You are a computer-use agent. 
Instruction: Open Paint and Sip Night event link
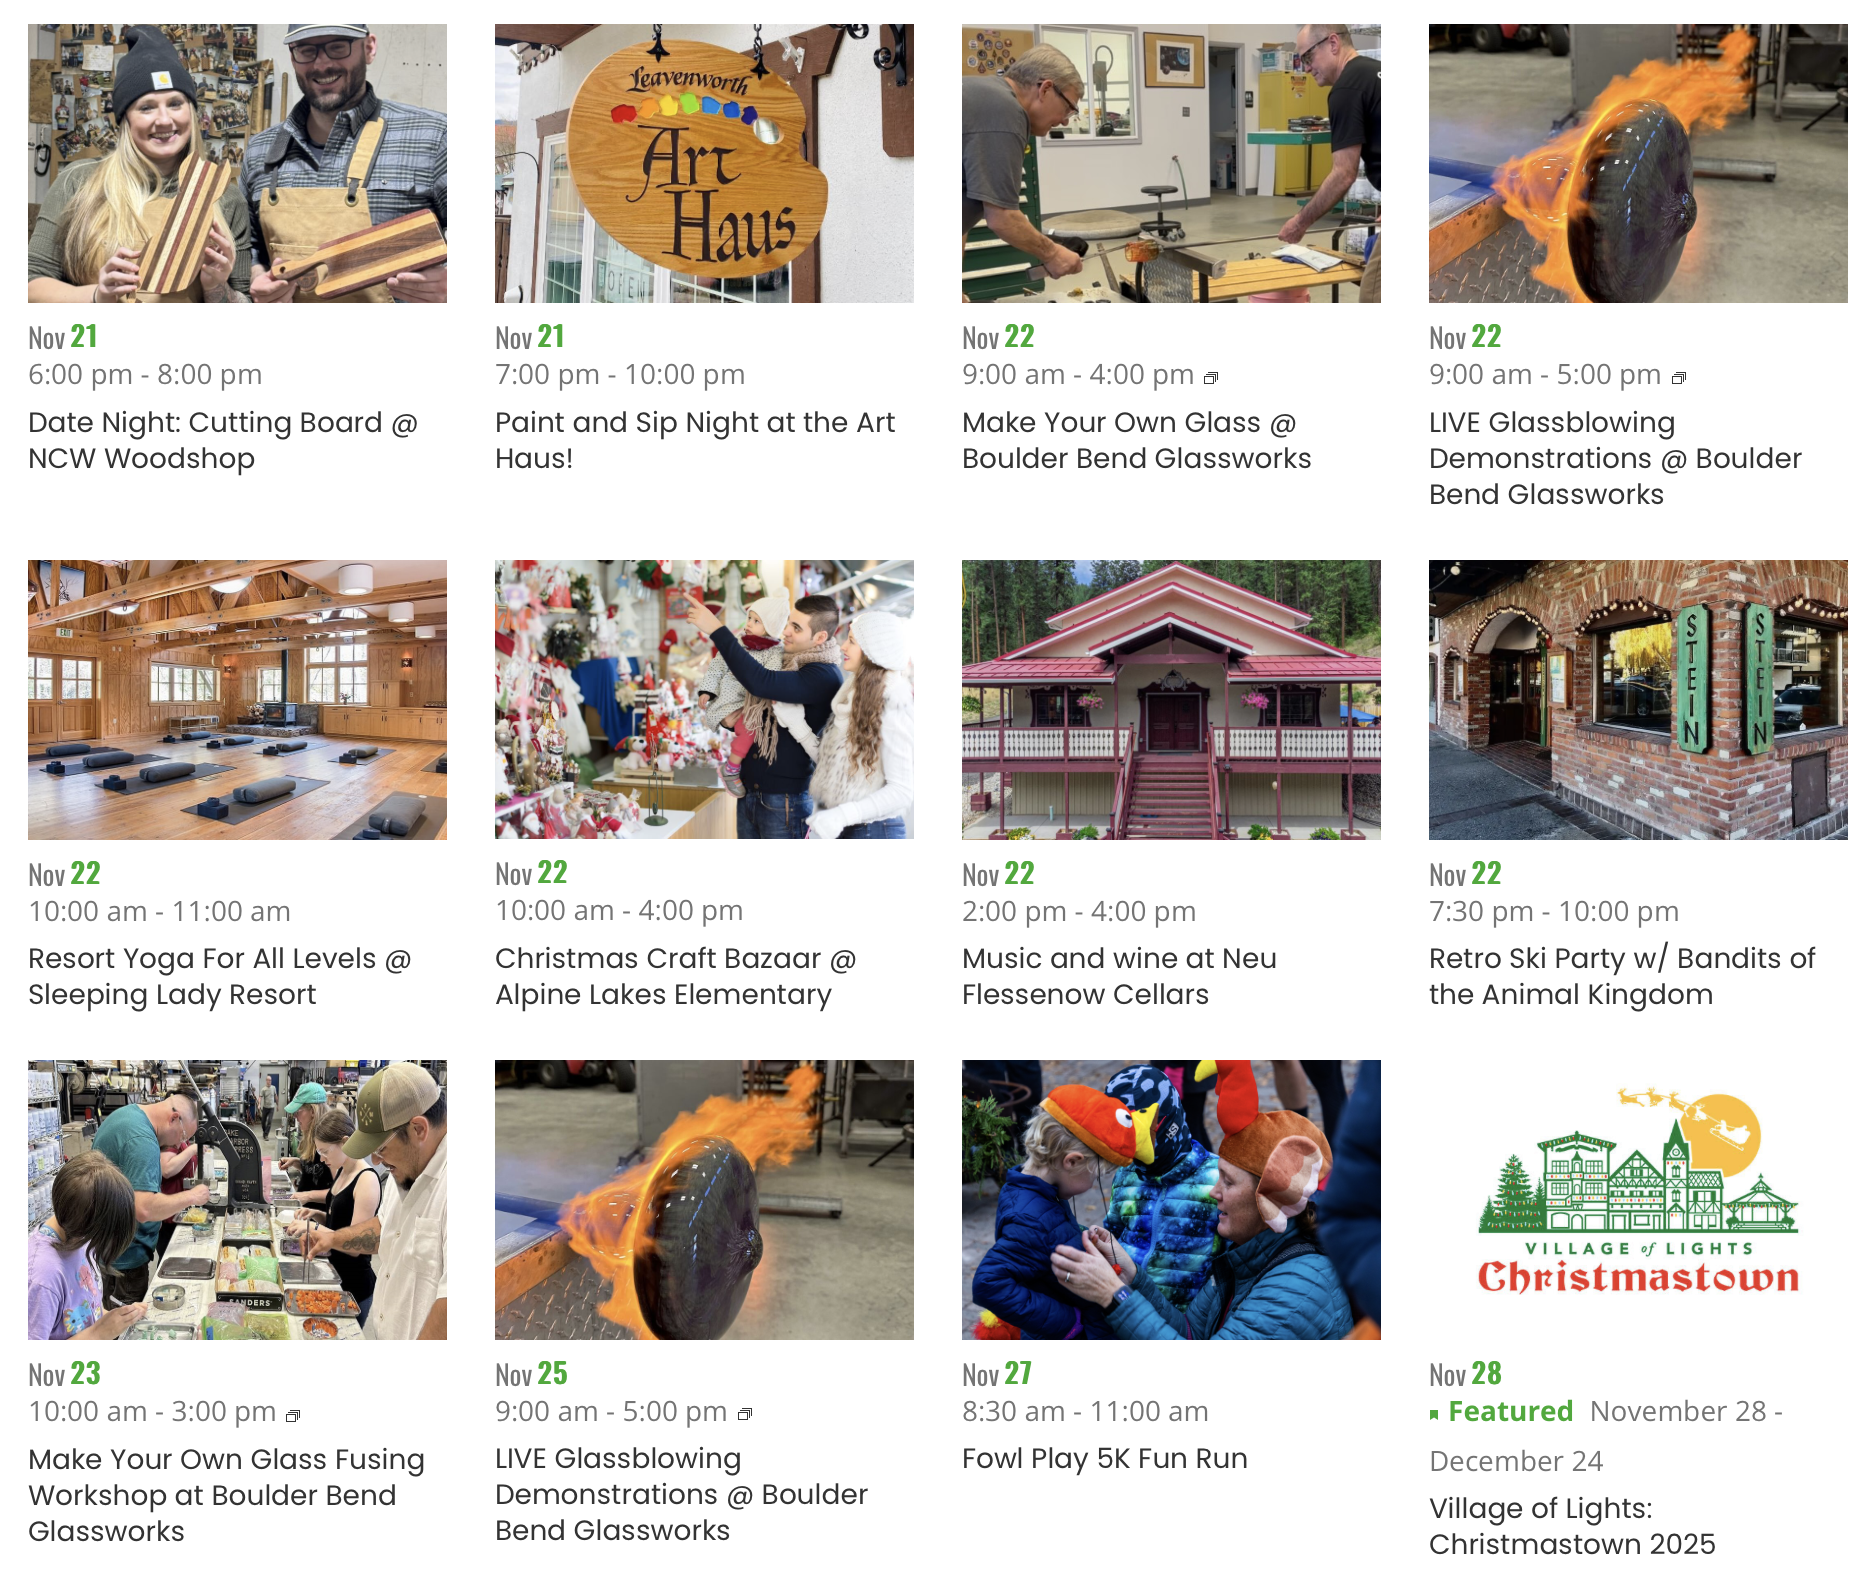point(695,440)
